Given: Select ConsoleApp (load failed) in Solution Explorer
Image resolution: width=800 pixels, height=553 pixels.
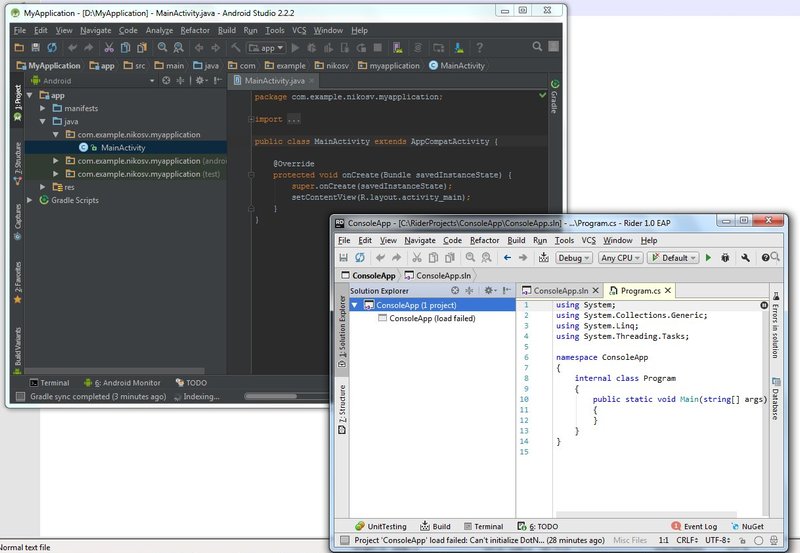Looking at the screenshot, I should click(x=432, y=318).
